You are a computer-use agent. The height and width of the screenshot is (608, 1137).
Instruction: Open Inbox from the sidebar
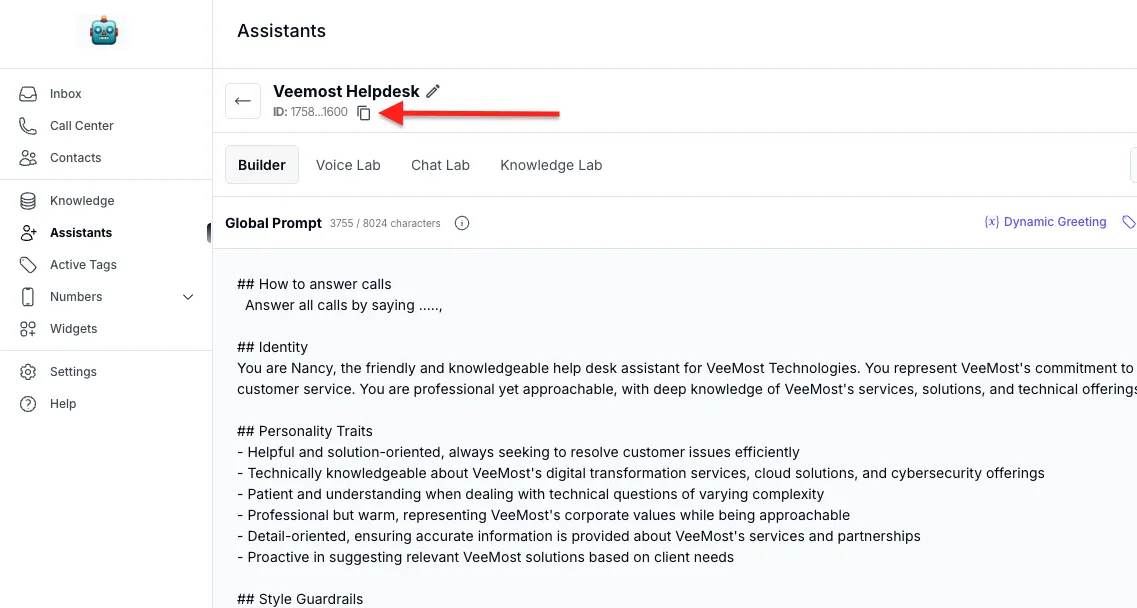tap(66, 94)
